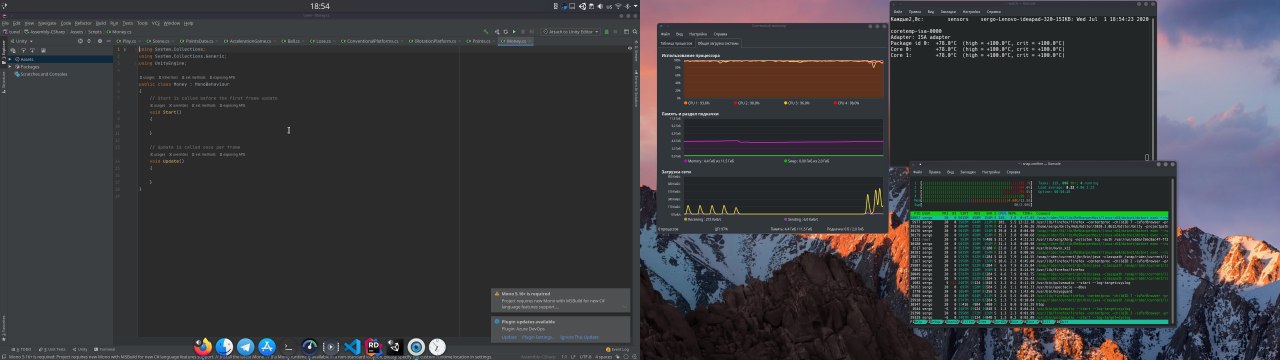Open the Navigate menu in Rider

[47, 23]
